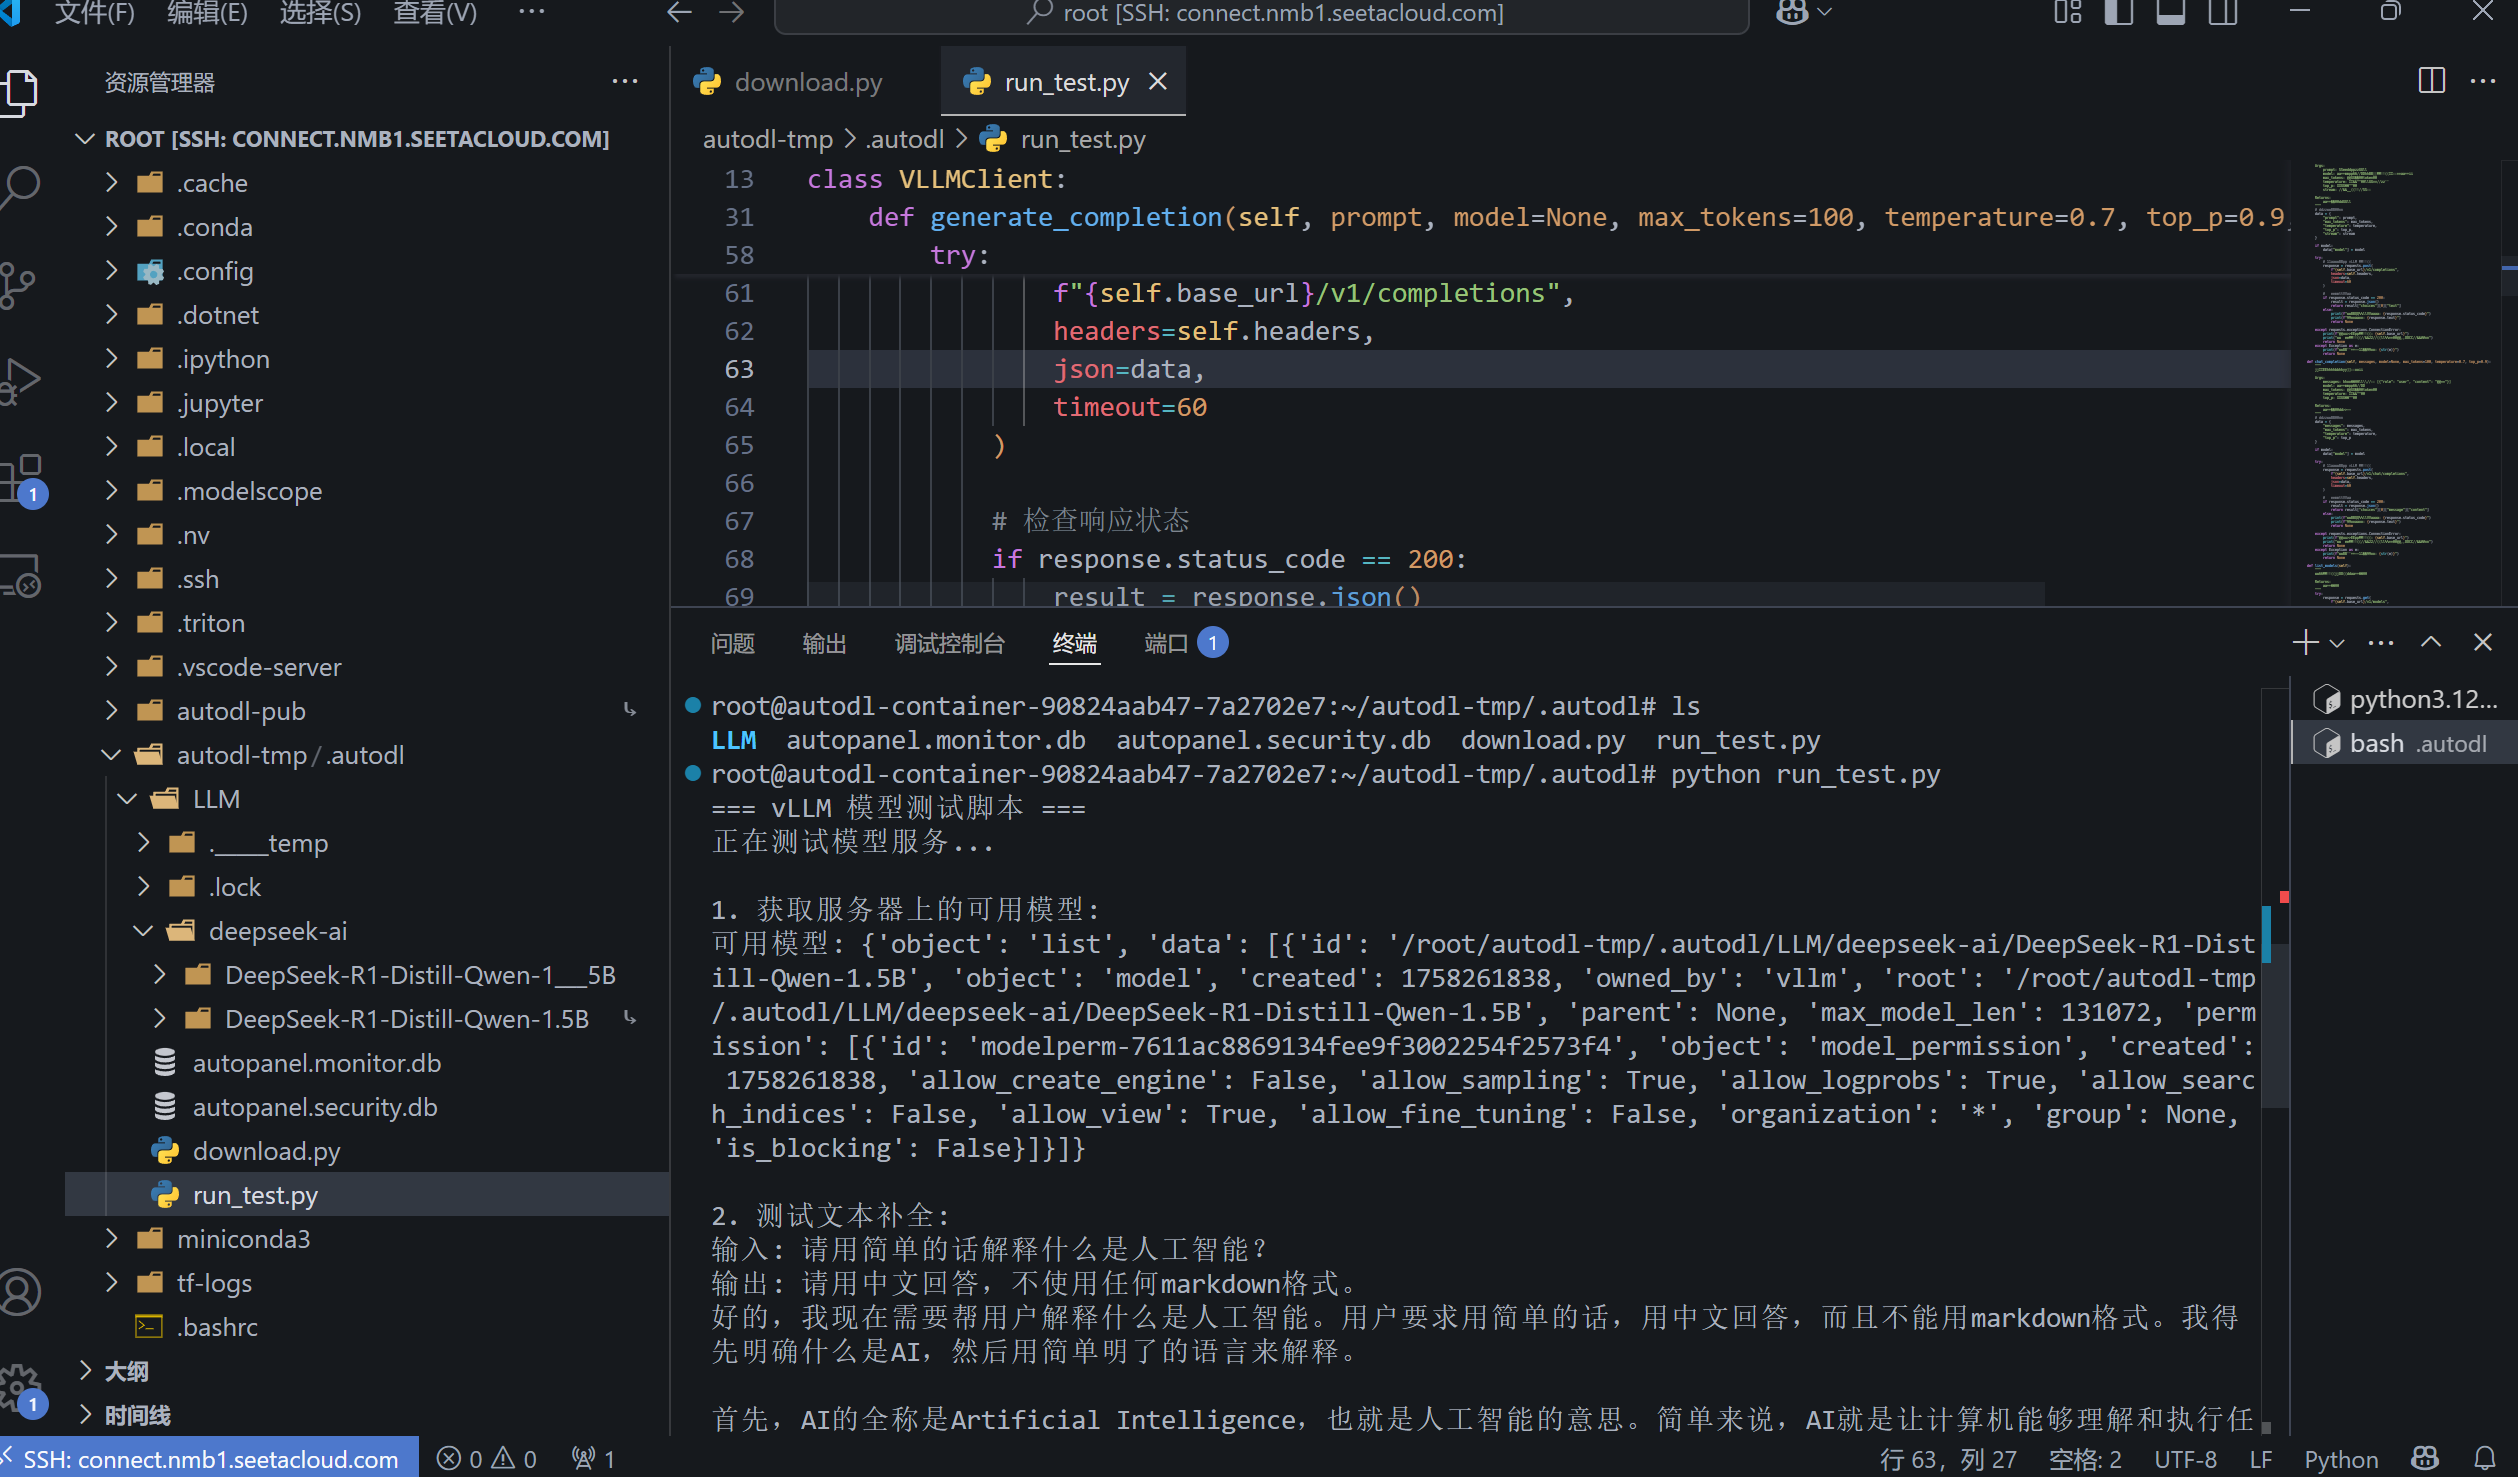Expand the miniconda3 folder
The width and height of the screenshot is (2518, 1477).
(243, 1239)
